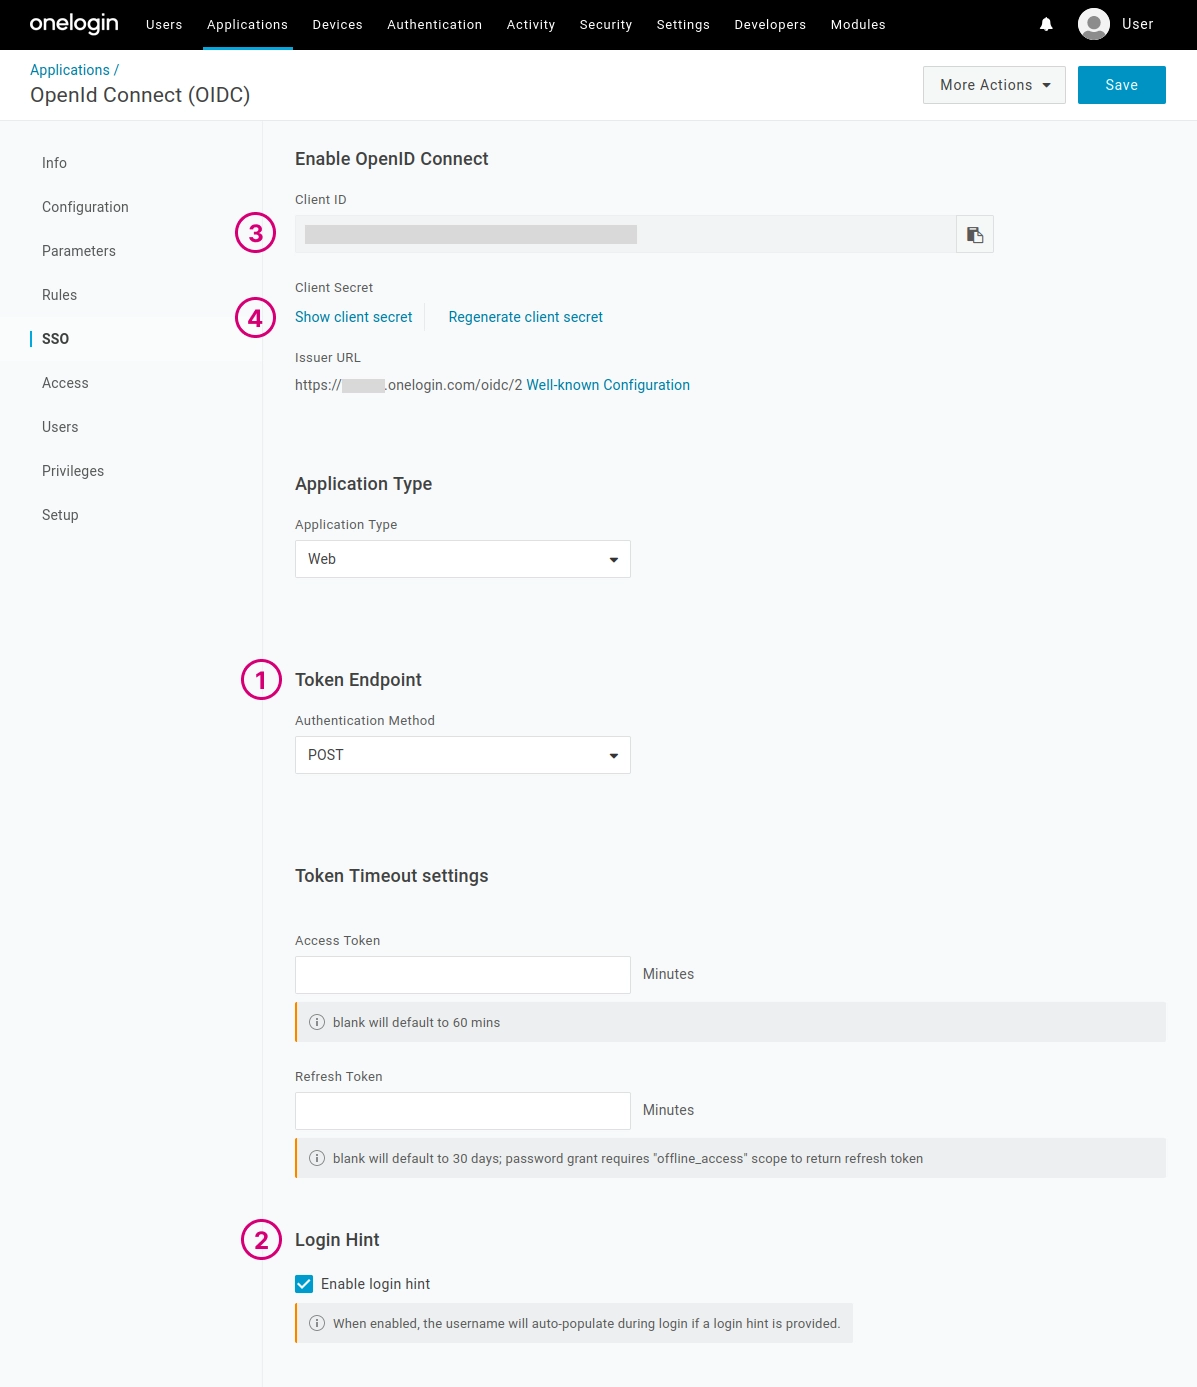Viewport: 1197px width, 1387px height.
Task: Save the application settings
Action: coord(1121,85)
